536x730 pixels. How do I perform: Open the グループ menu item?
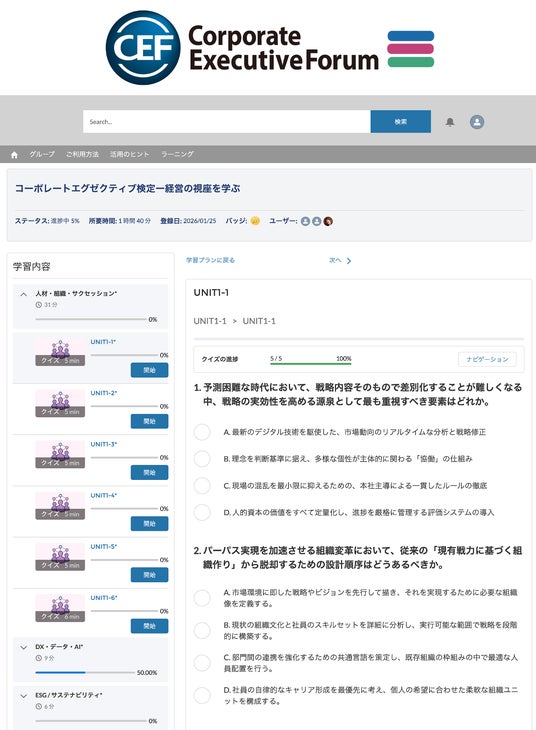42,154
